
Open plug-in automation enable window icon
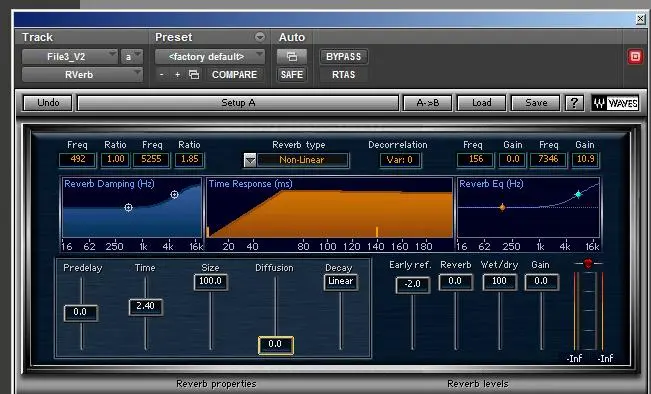292,56
